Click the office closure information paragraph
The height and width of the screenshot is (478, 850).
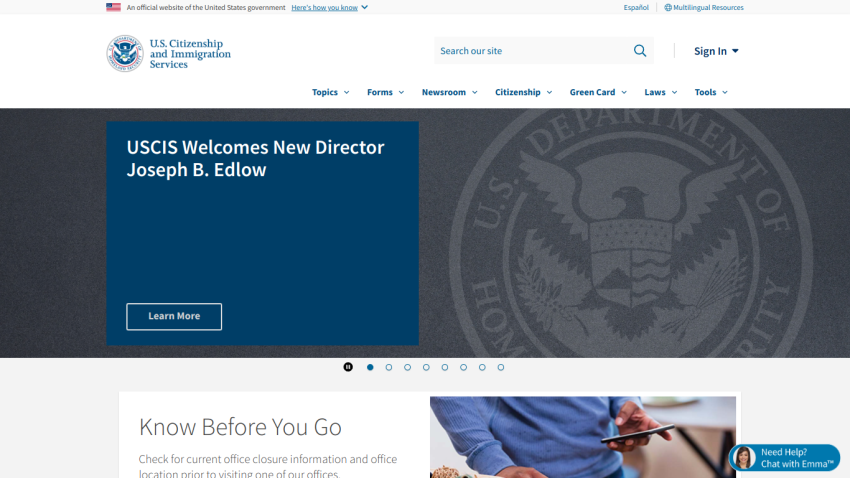268,466
